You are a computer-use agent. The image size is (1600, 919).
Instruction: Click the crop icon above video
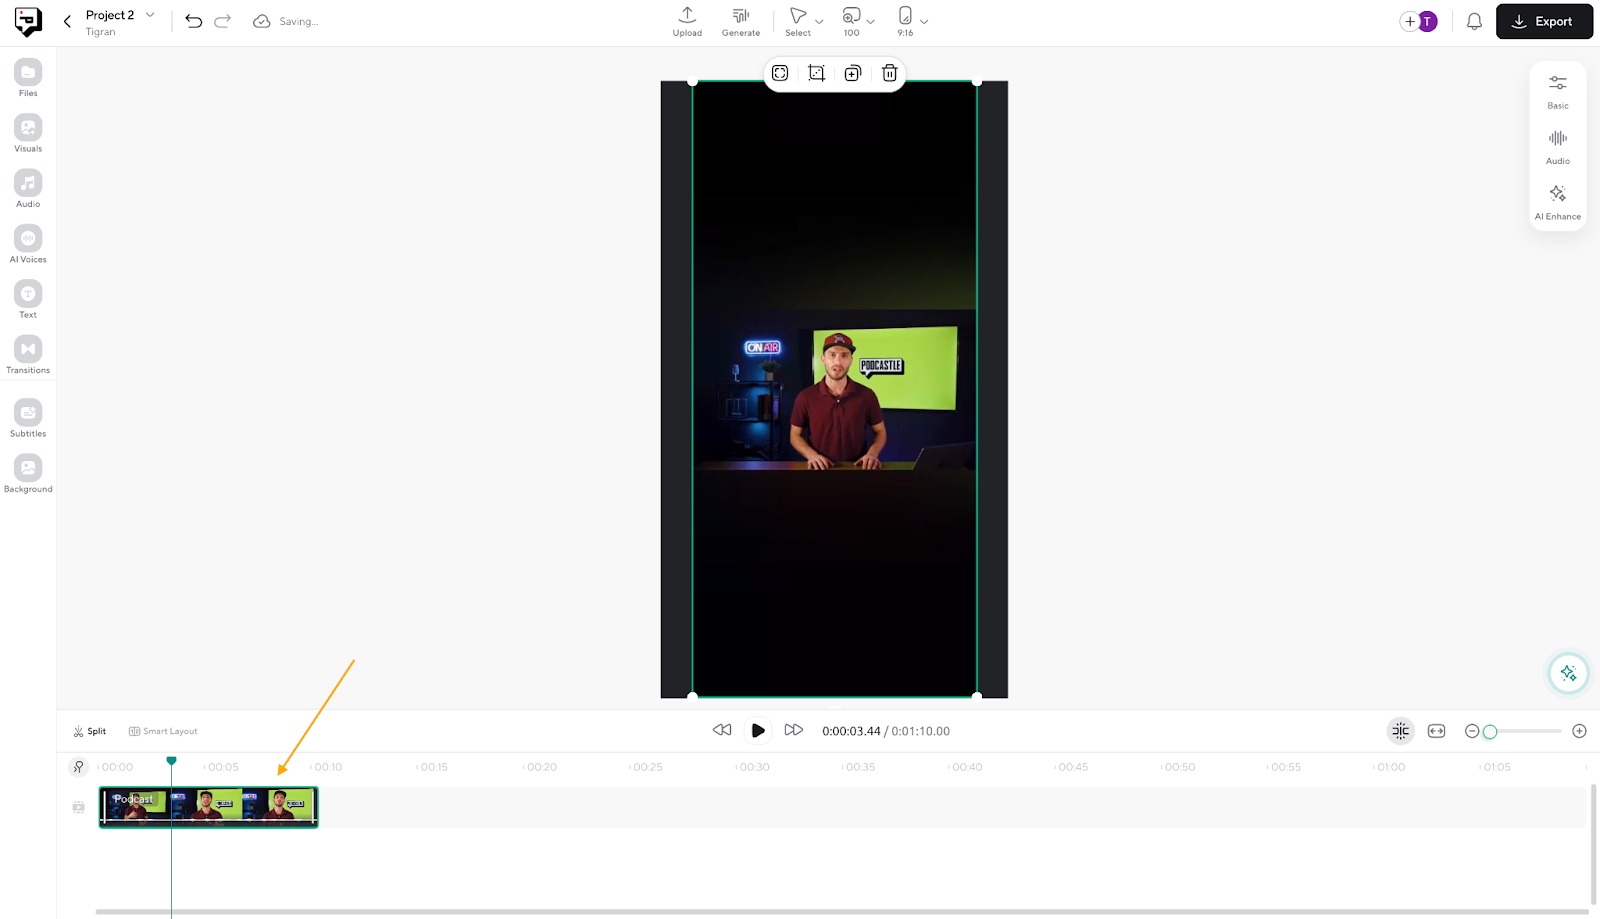[x=816, y=73]
